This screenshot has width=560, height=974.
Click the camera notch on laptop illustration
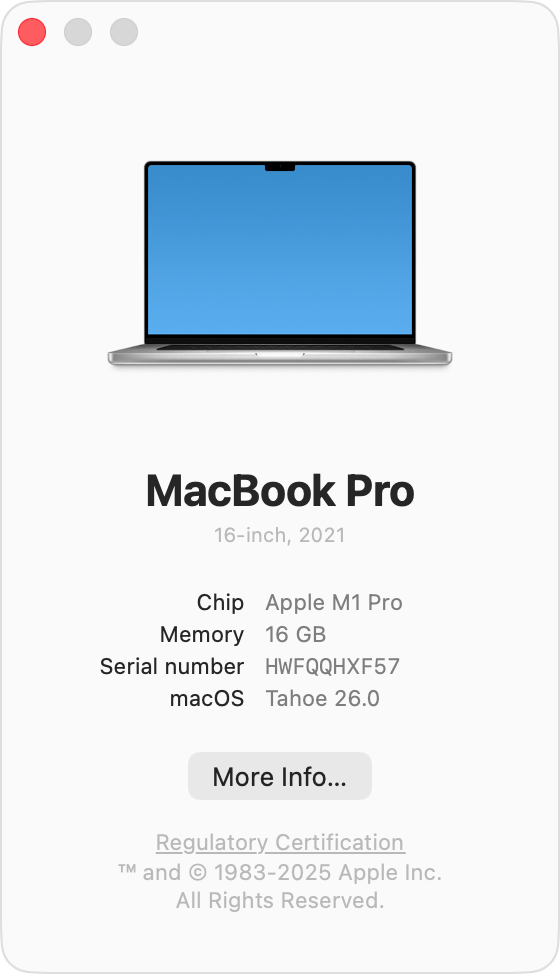point(280,167)
